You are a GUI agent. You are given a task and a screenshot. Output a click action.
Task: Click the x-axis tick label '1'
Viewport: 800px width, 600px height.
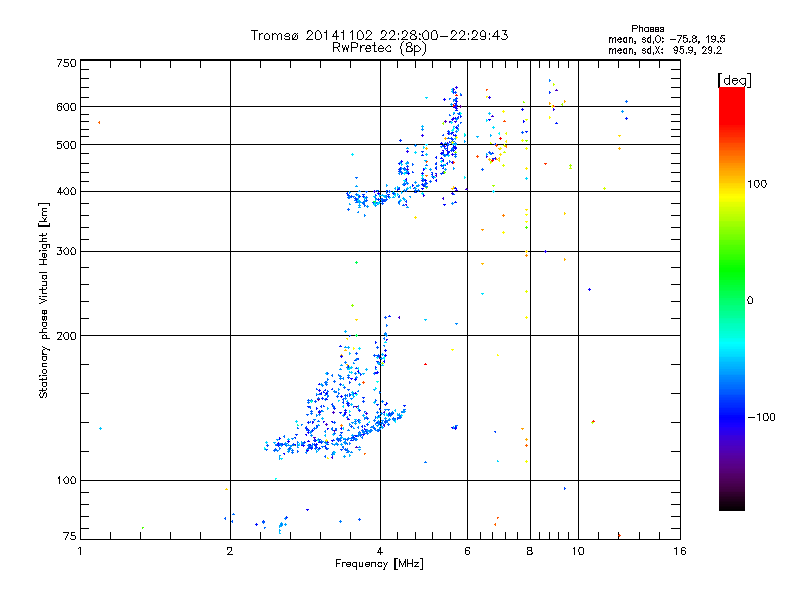click(x=80, y=551)
